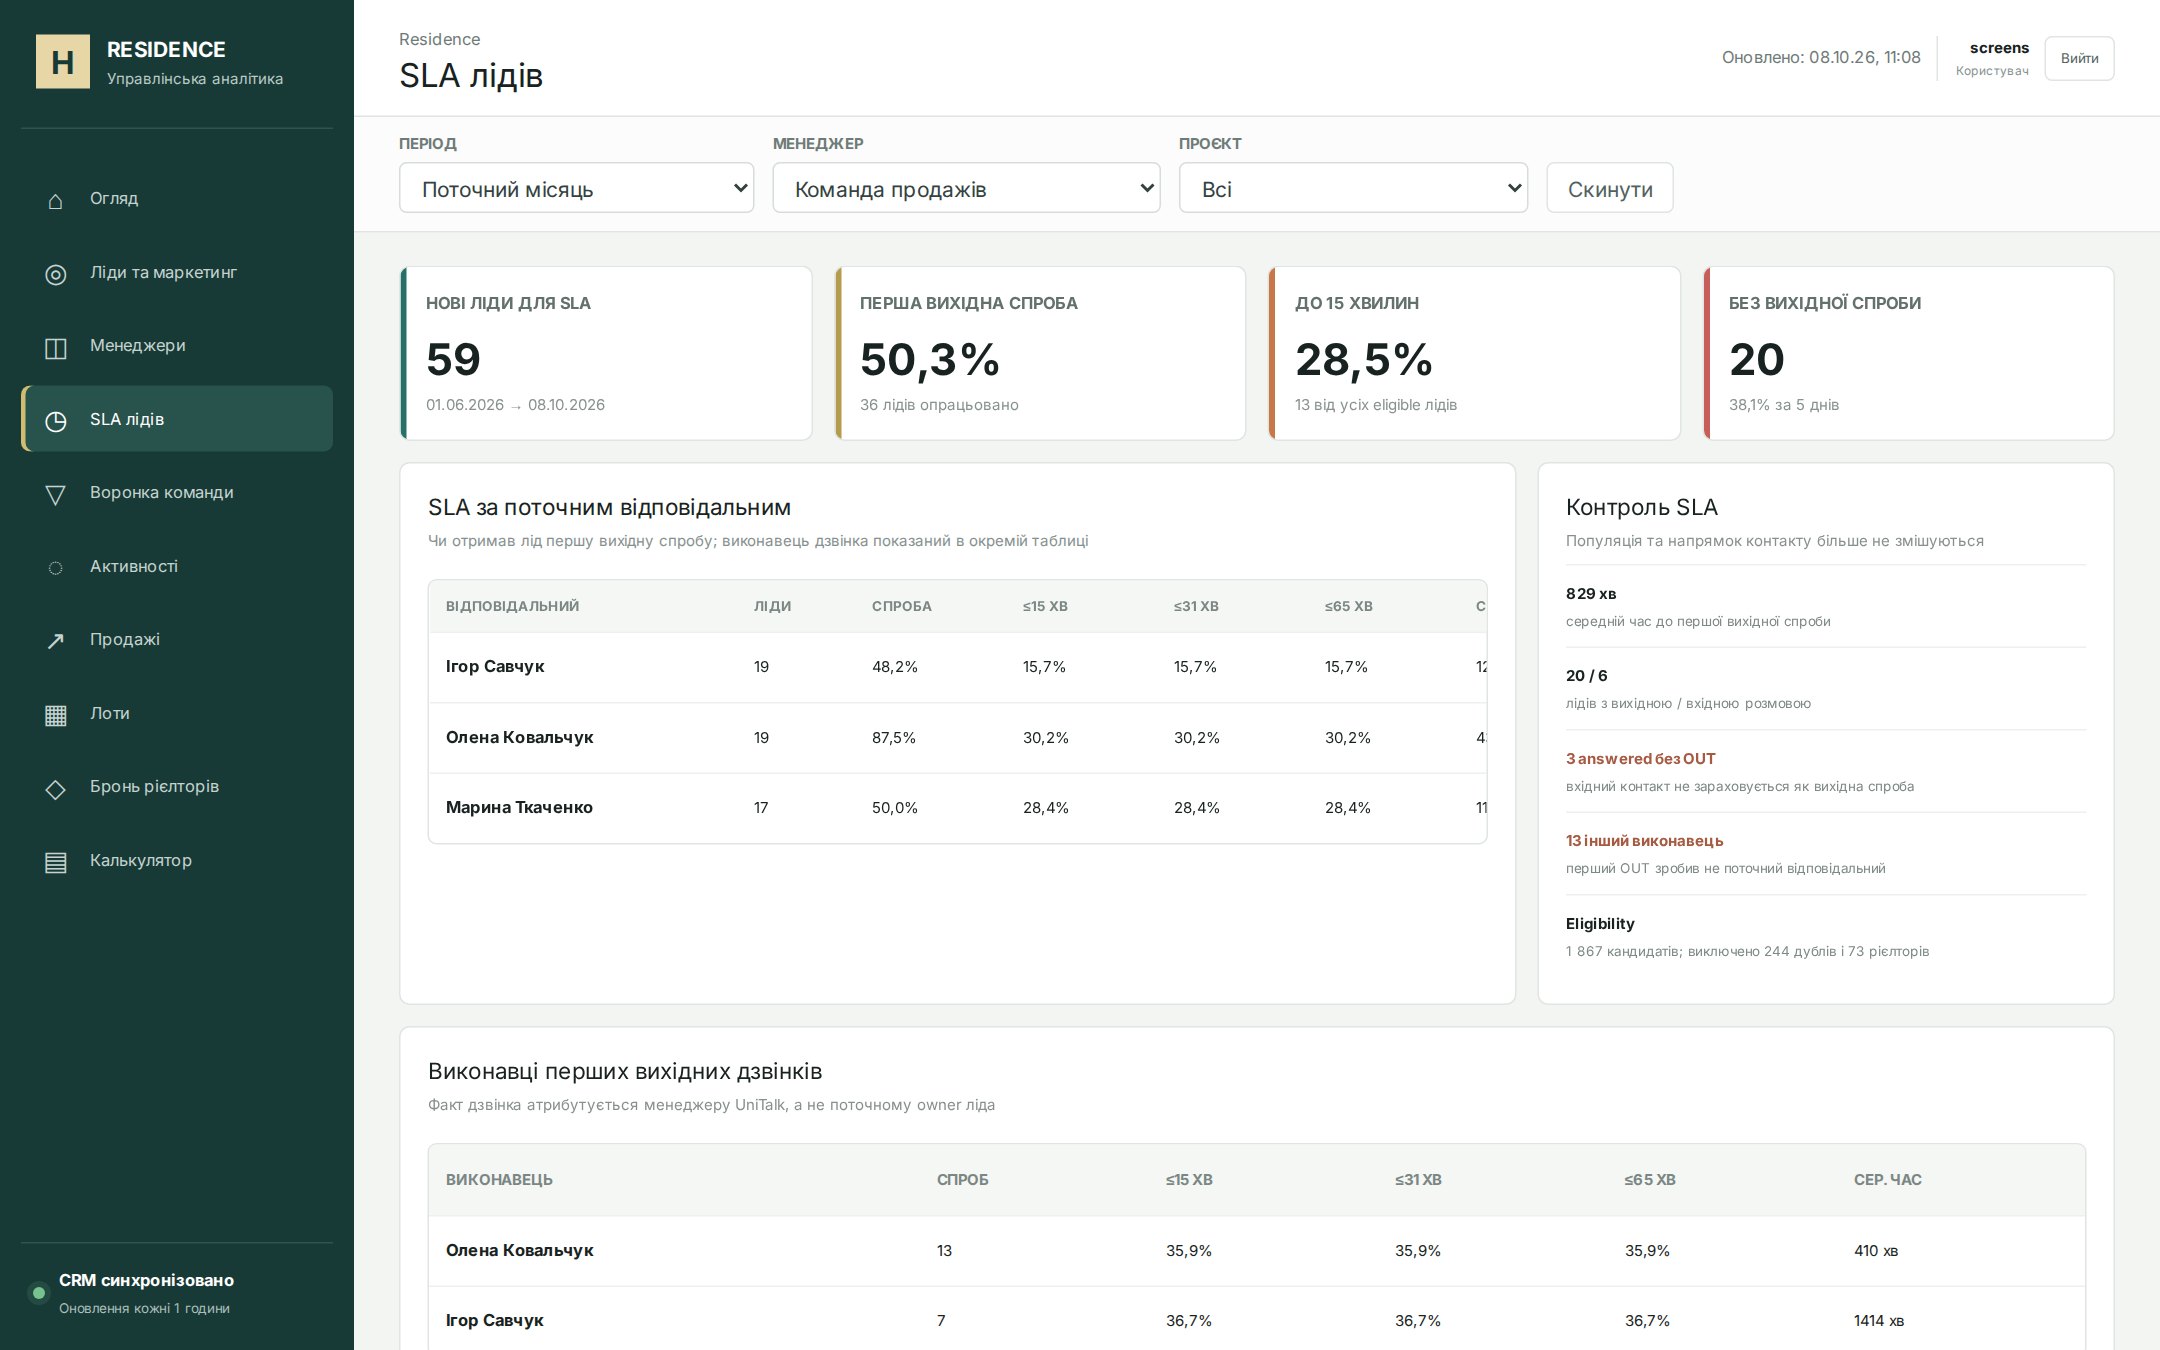
Task: Expand the Менеджер dropdown Команда продажів
Action: 966,188
